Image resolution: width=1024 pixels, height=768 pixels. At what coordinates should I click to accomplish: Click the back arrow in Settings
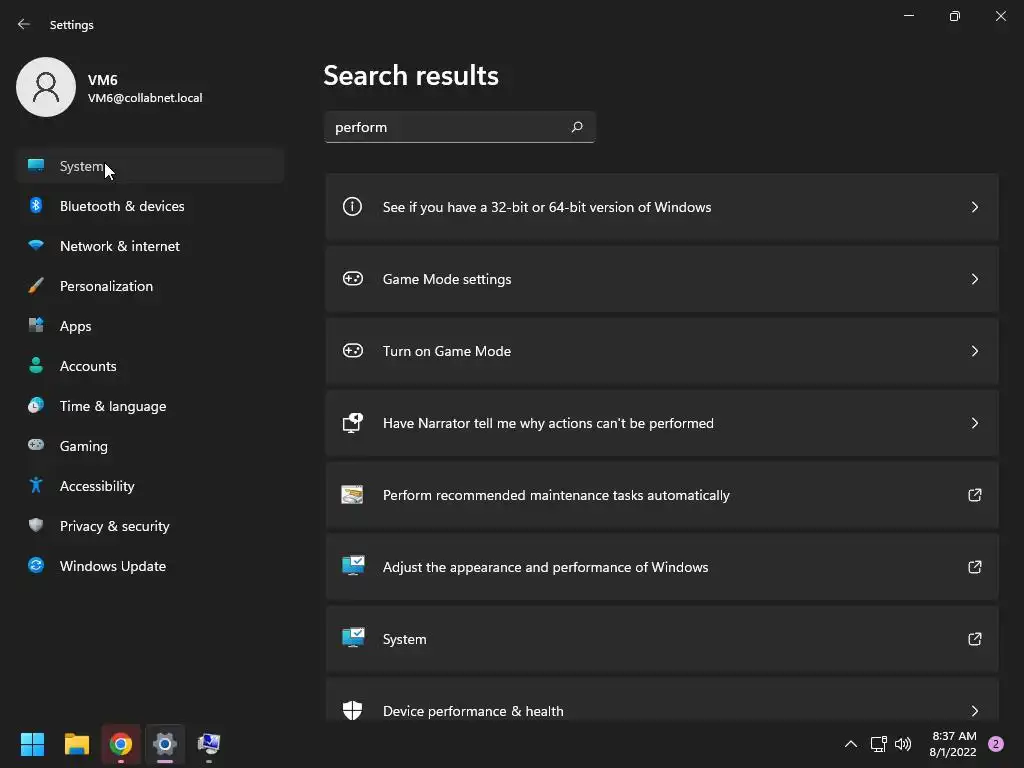click(24, 24)
